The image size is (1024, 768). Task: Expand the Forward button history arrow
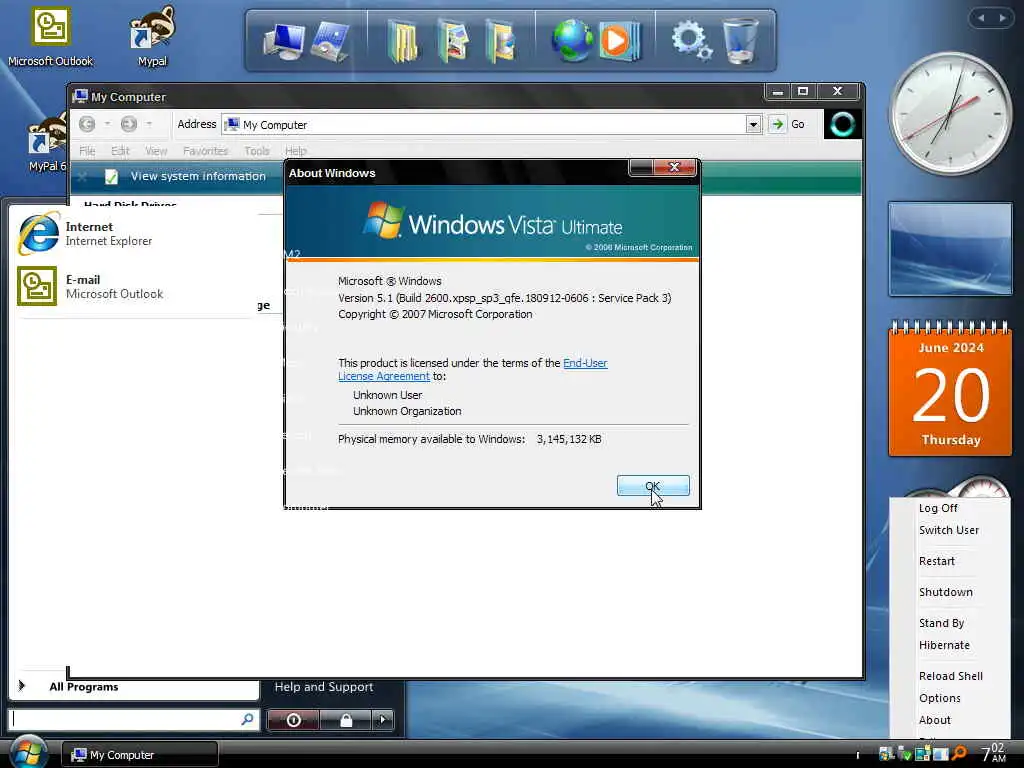pyautogui.click(x=149, y=123)
